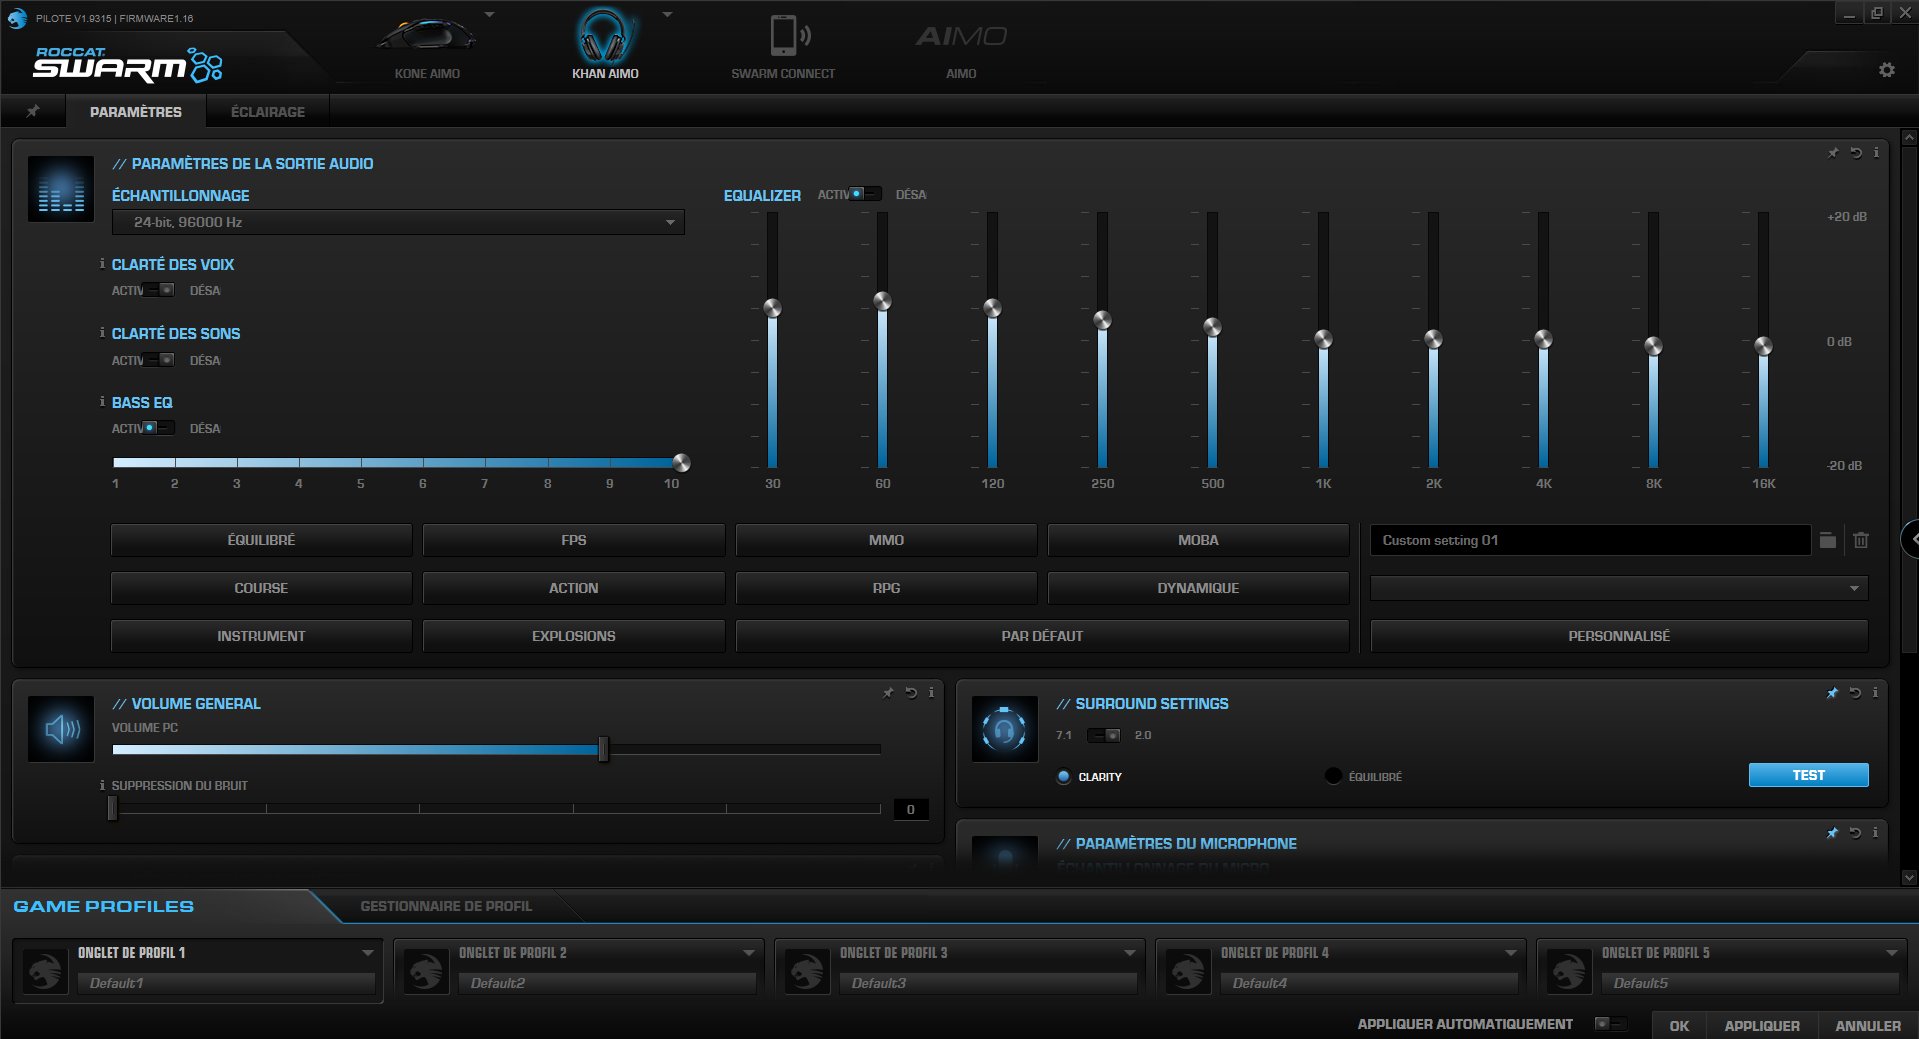Open settings gear in top right
The image size is (1919, 1039).
[x=1886, y=70]
